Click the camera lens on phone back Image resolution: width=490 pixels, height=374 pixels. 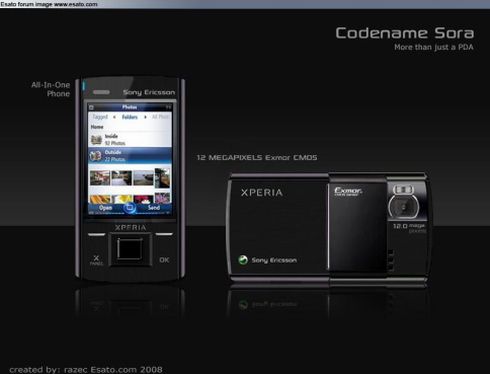point(404,206)
